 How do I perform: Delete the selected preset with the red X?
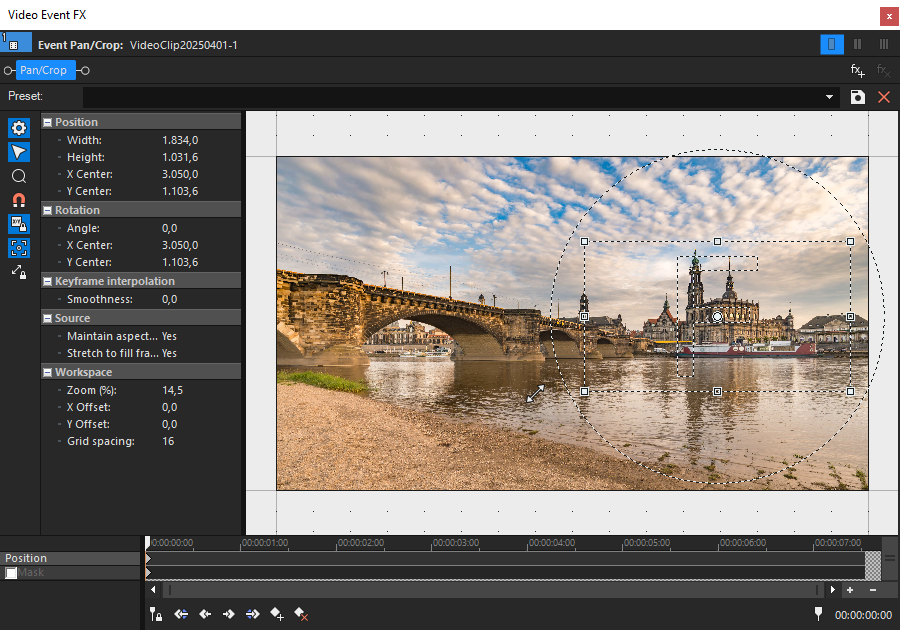(x=884, y=97)
